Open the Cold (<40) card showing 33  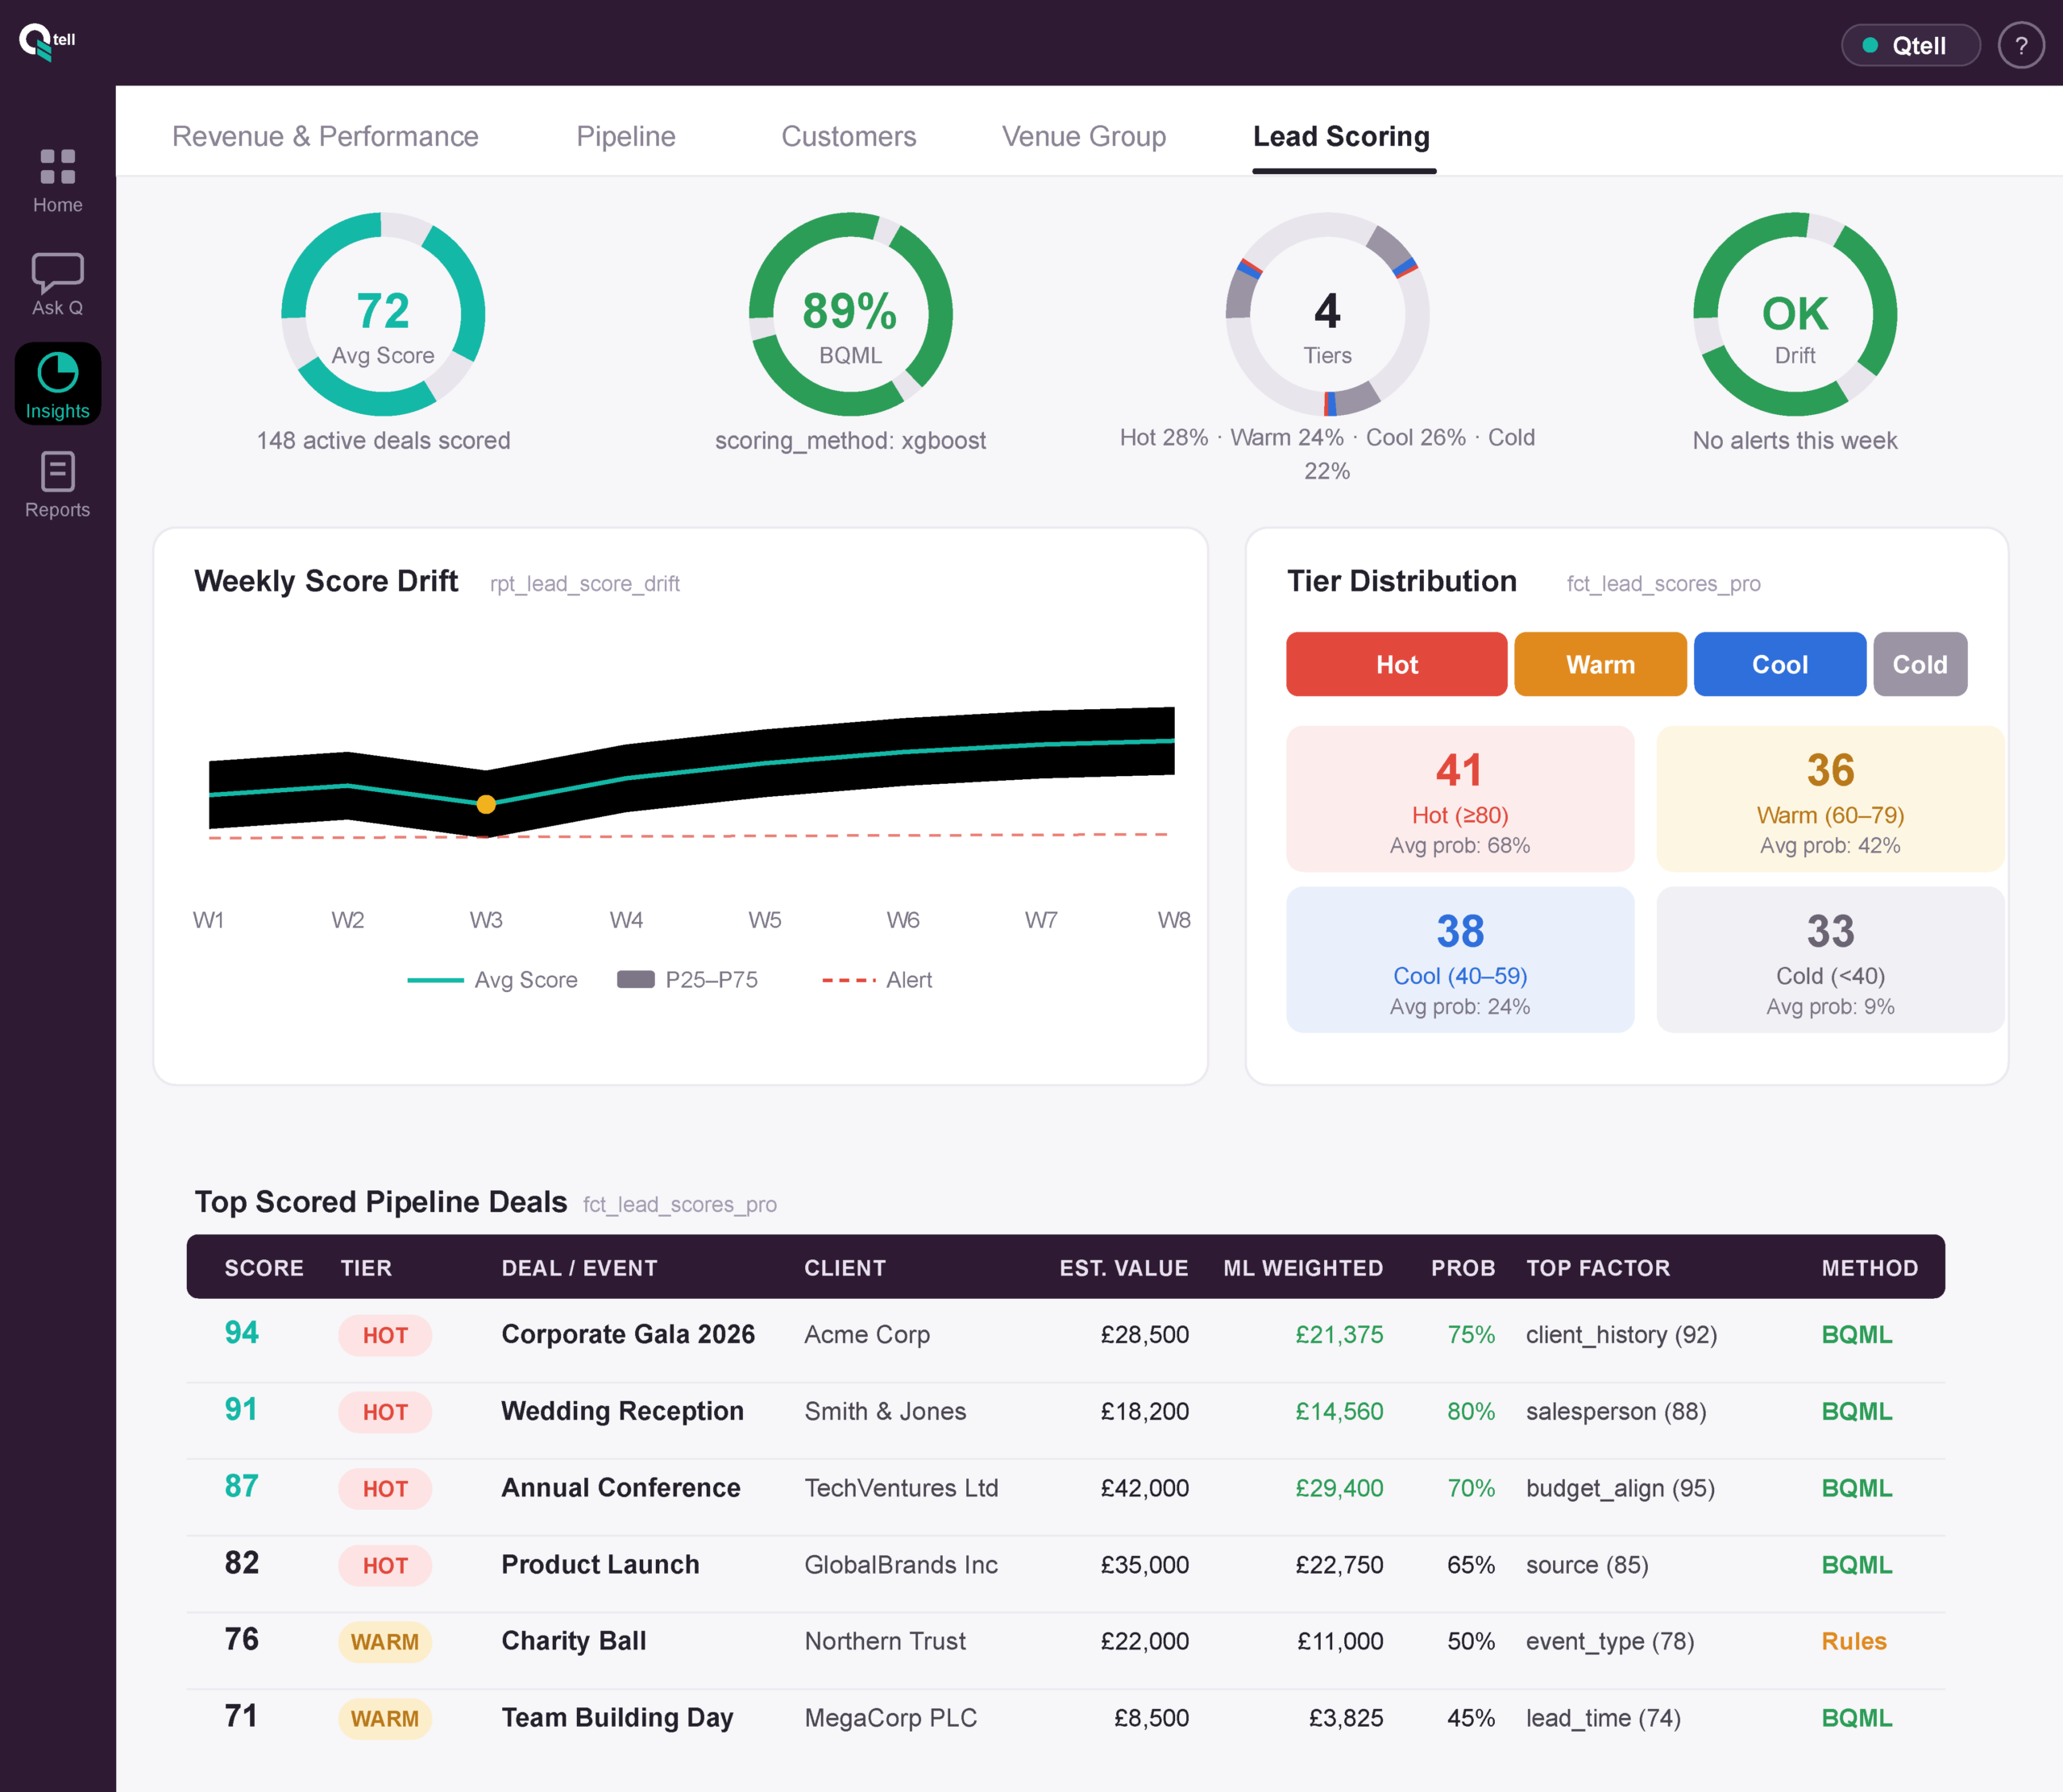tap(1830, 960)
